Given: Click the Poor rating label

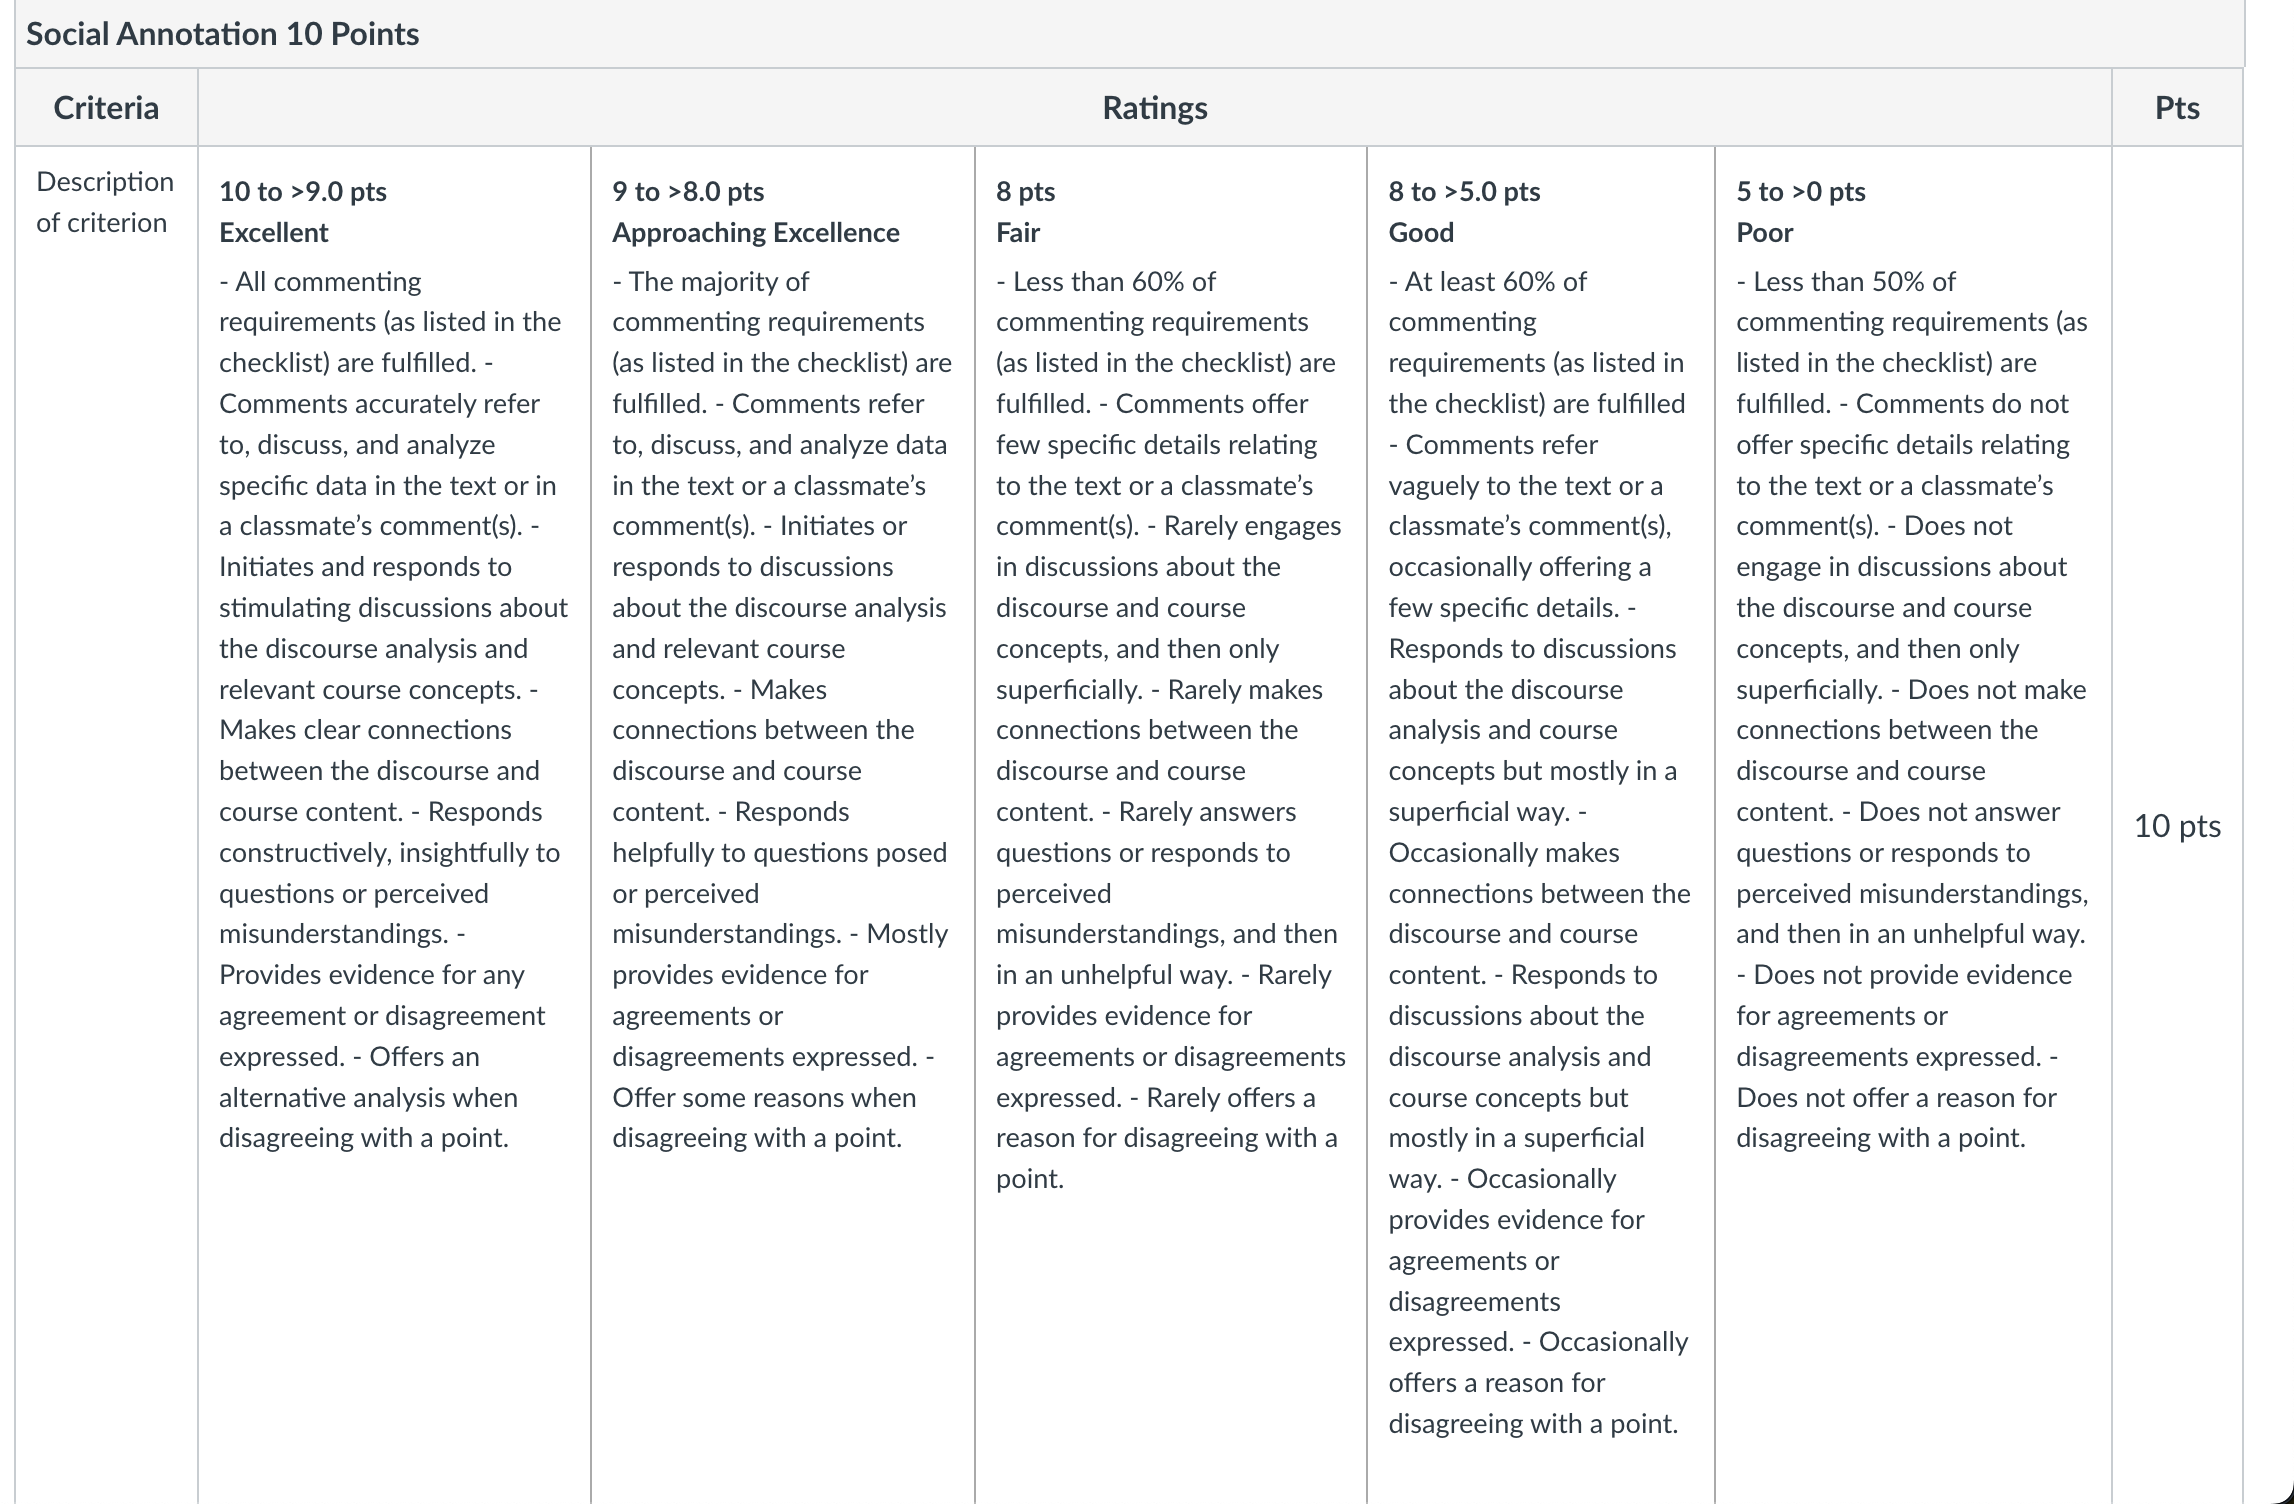Looking at the screenshot, I should pos(1765,232).
